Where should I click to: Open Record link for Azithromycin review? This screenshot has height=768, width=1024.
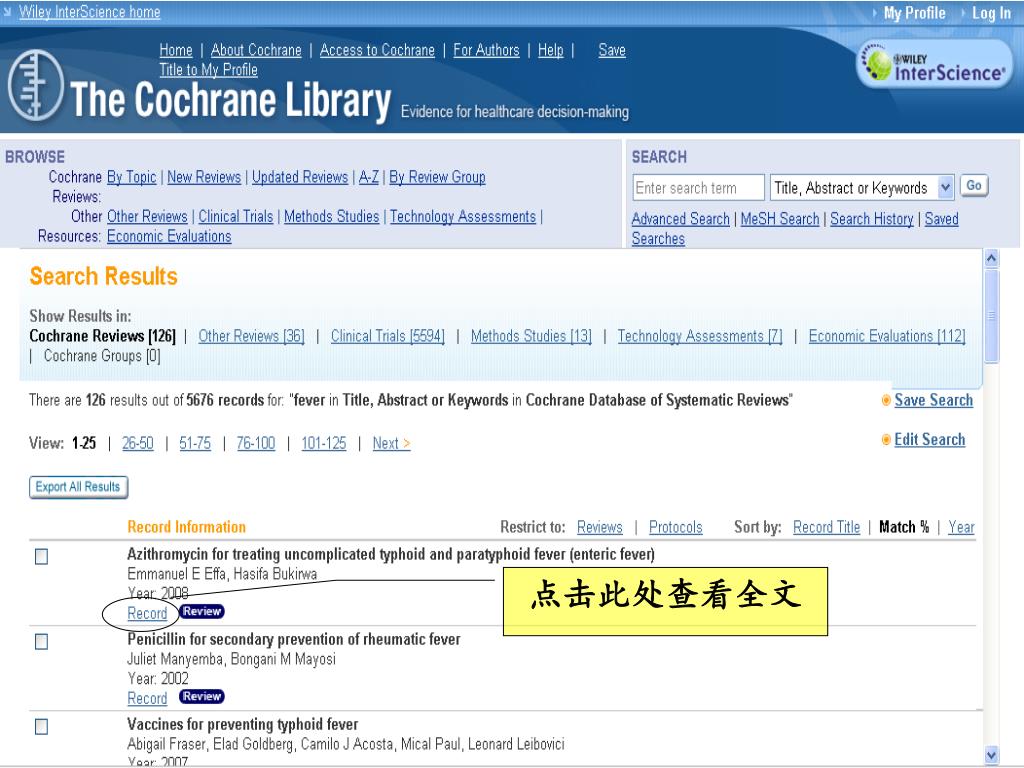point(147,613)
